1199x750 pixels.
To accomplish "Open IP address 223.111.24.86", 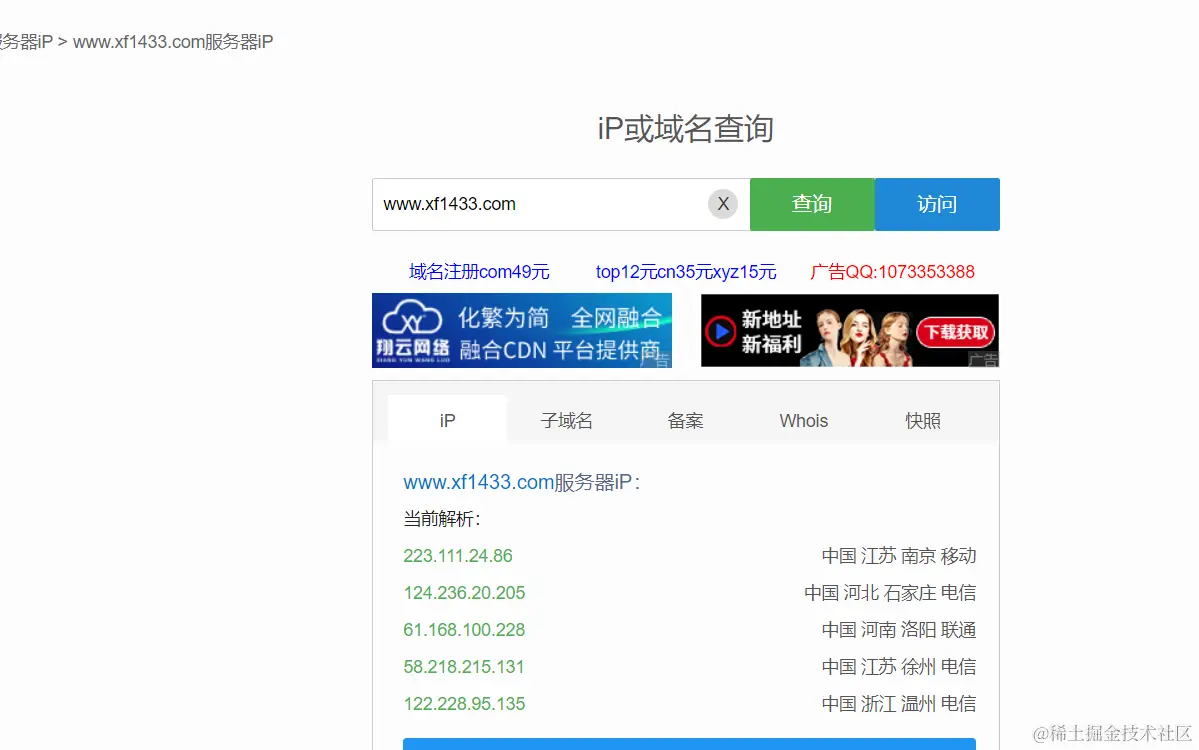I will [x=458, y=556].
